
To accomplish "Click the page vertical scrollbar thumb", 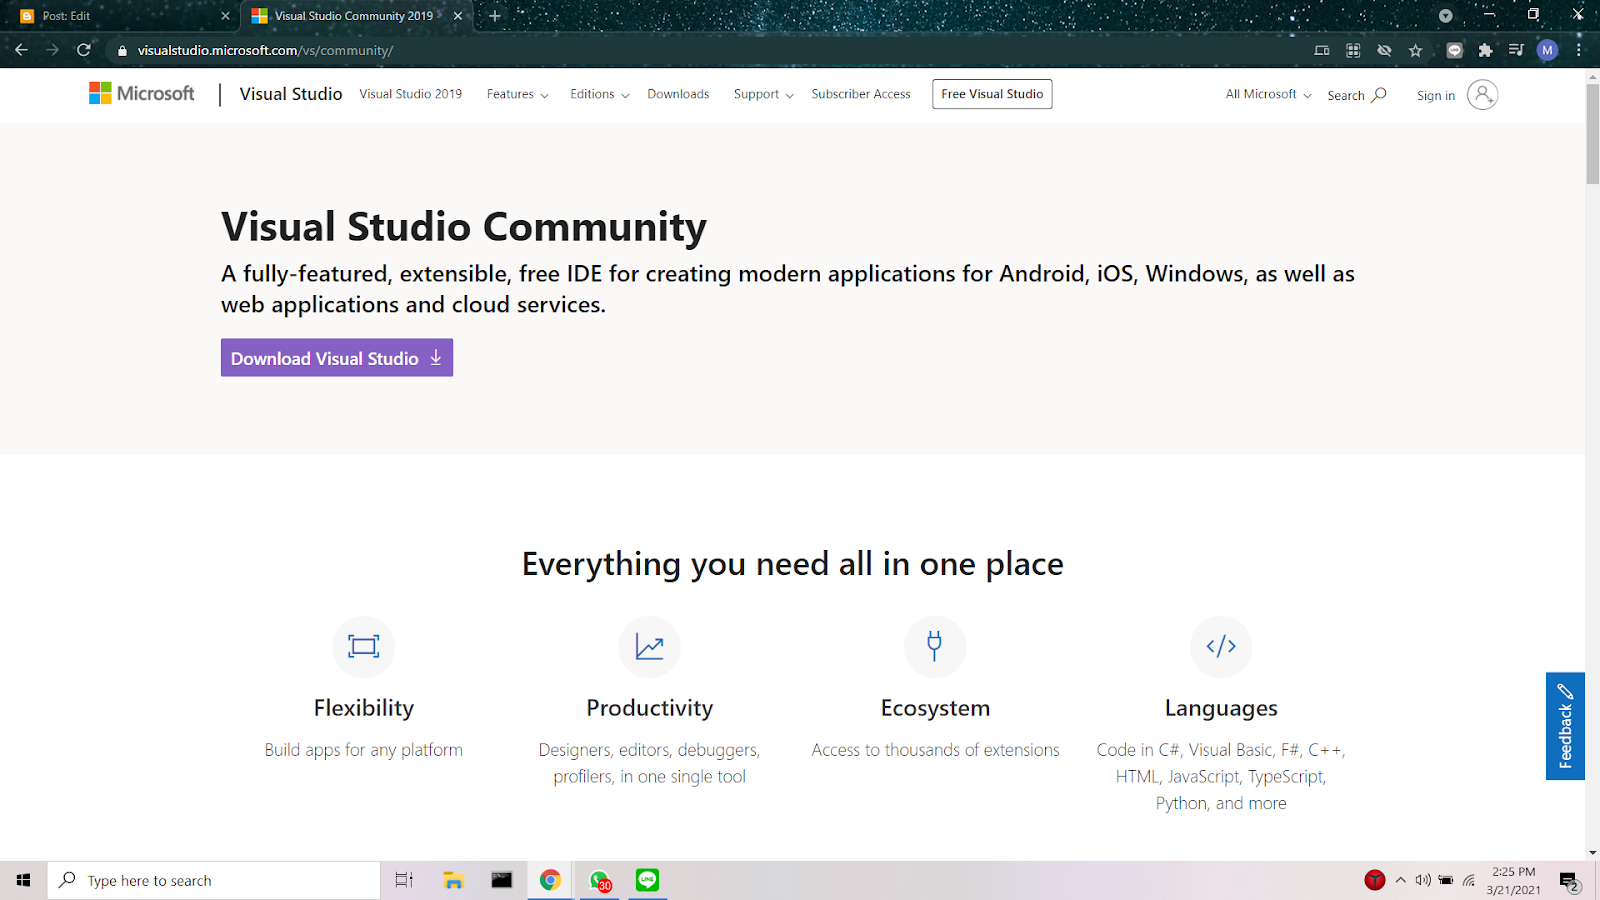I will (x=1592, y=134).
